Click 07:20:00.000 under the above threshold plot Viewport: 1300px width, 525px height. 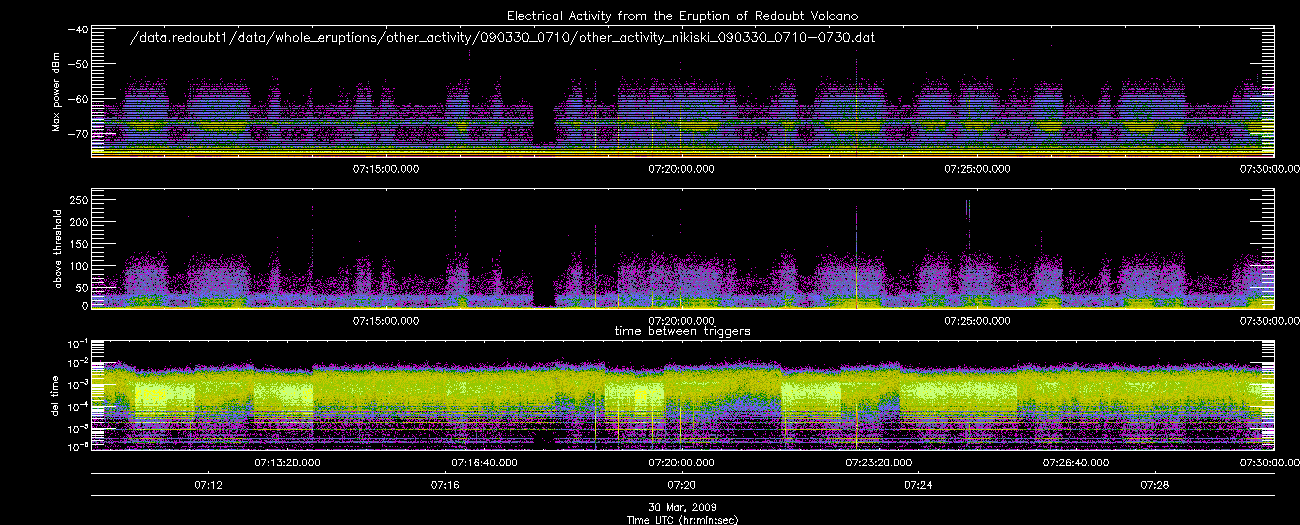point(682,321)
